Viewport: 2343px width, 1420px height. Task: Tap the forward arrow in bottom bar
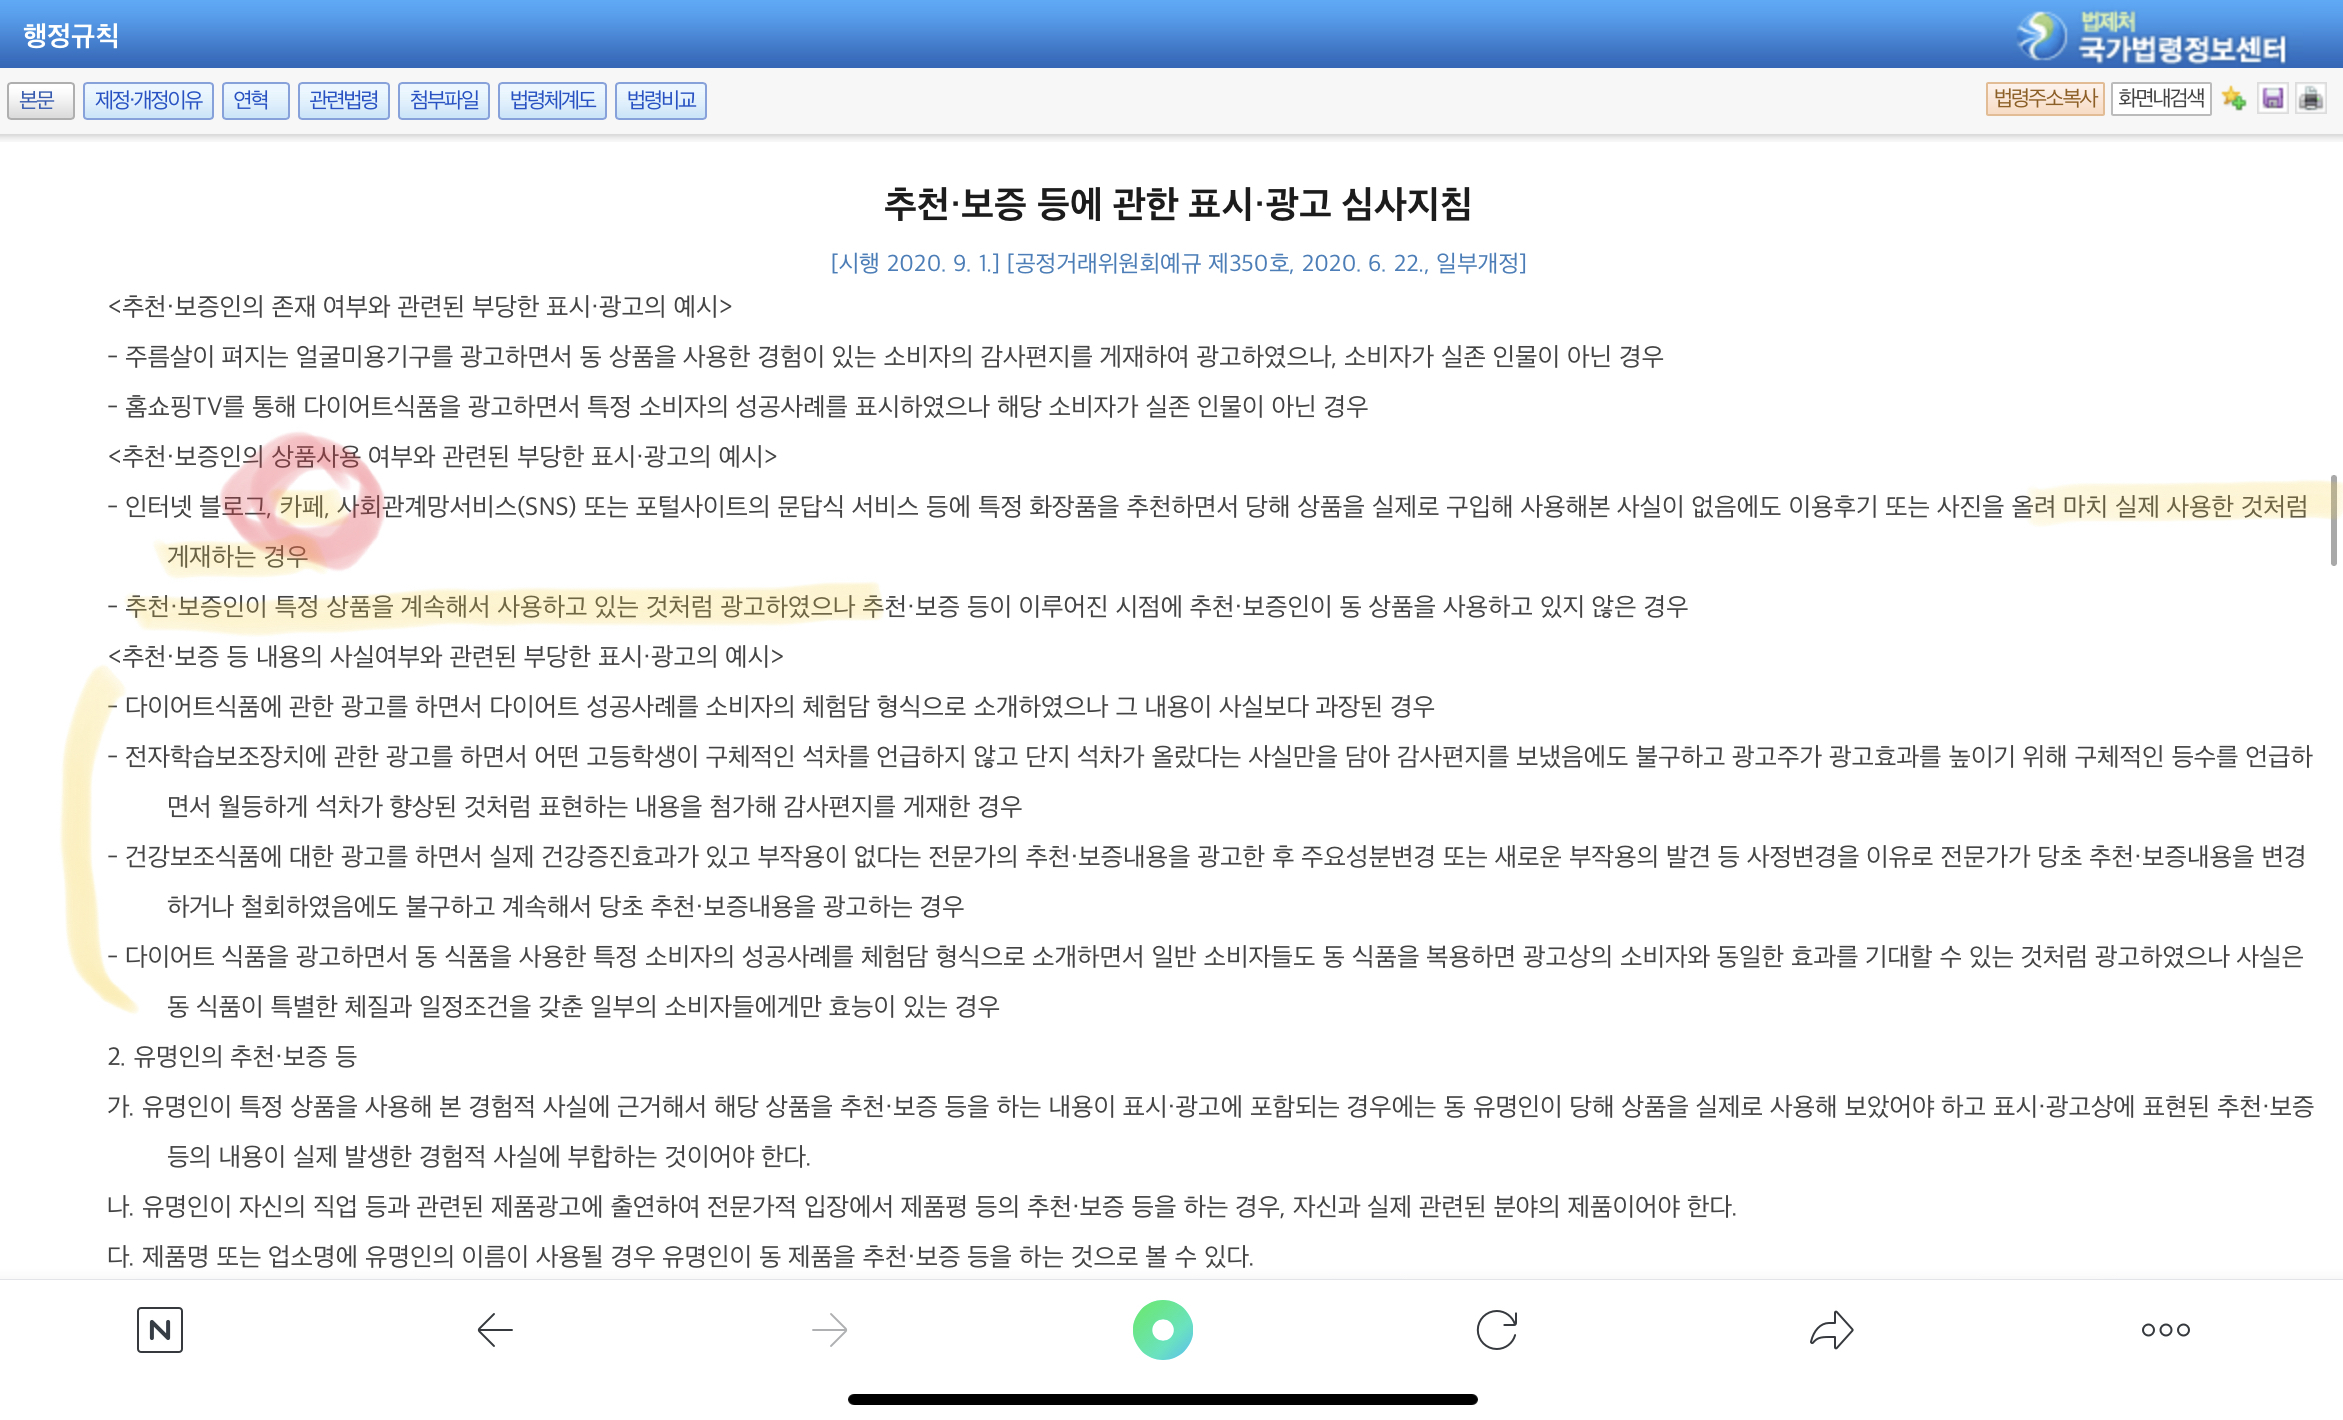(x=829, y=1329)
